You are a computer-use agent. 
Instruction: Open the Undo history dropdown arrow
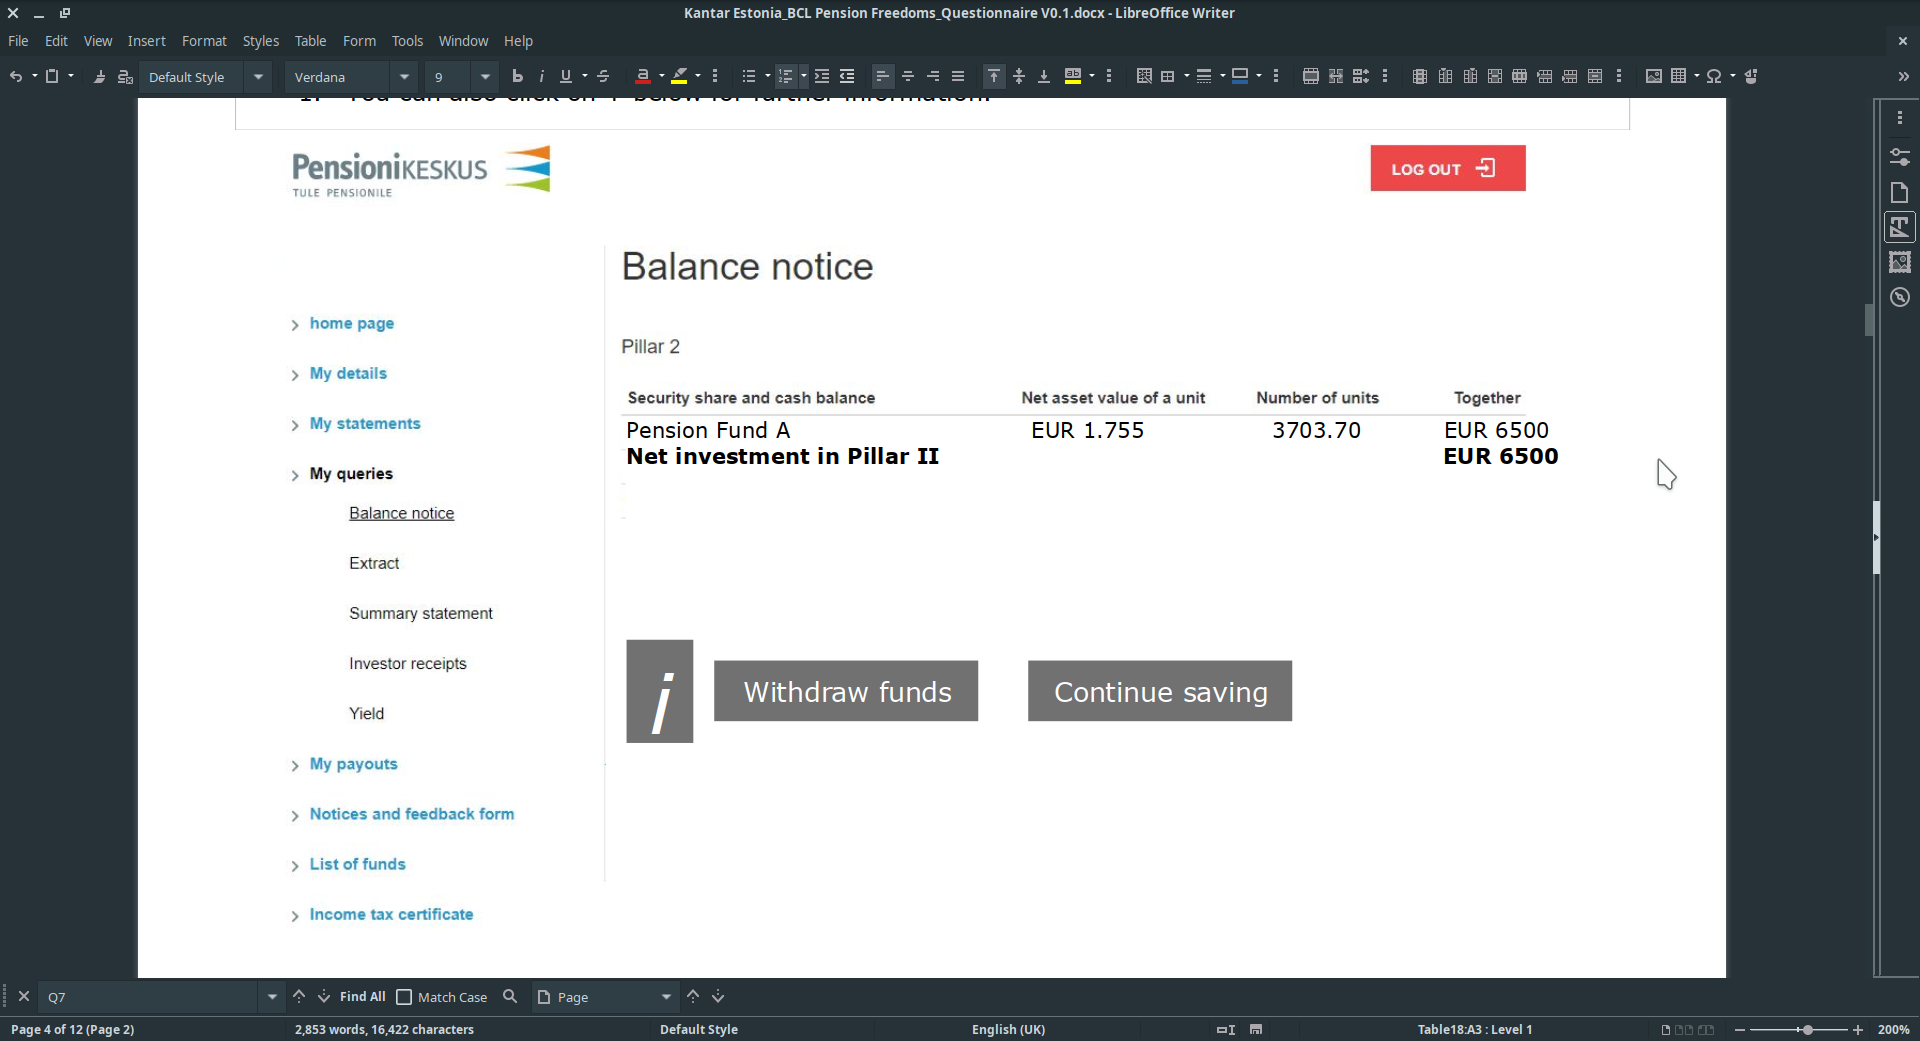point(34,76)
